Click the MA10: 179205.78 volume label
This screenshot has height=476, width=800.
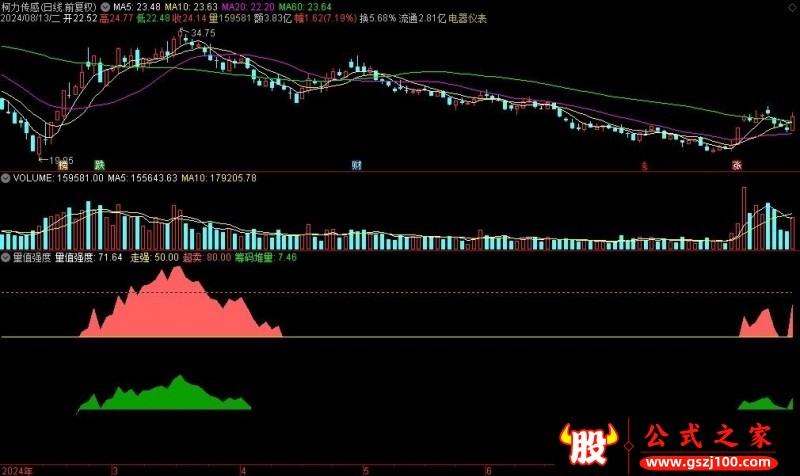click(219, 178)
